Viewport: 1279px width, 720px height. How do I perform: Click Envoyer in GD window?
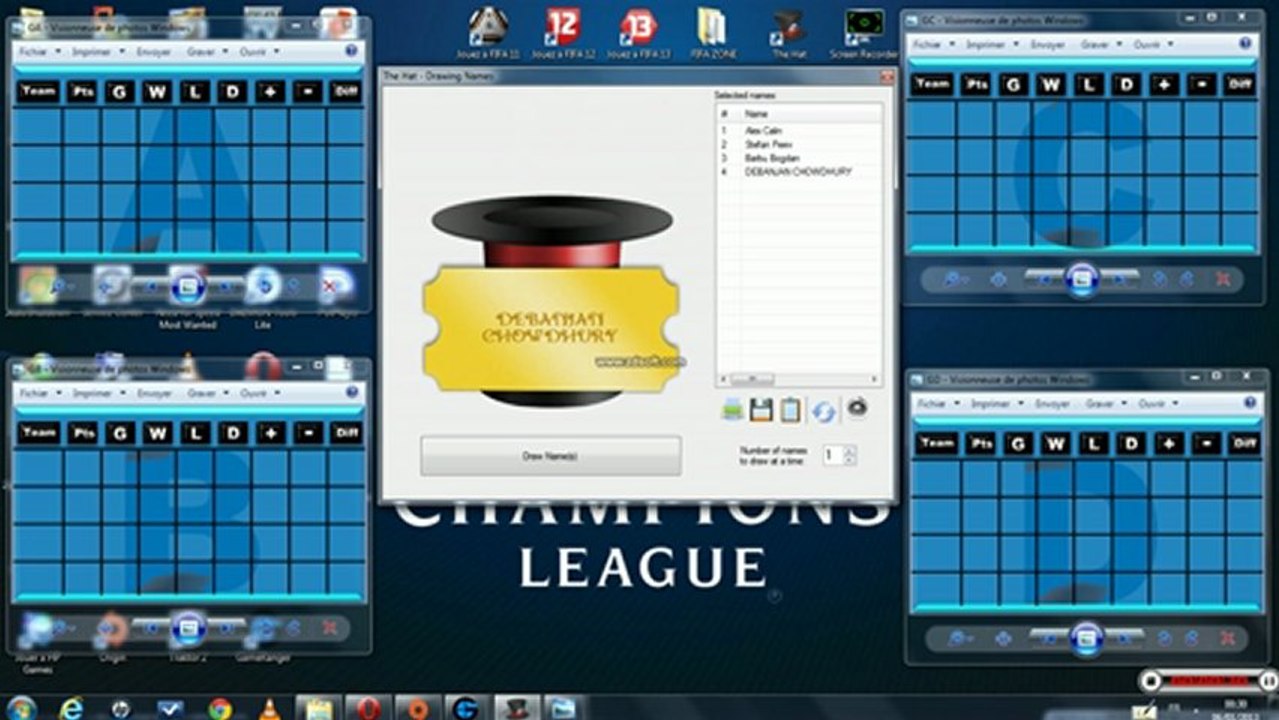coord(1052,404)
